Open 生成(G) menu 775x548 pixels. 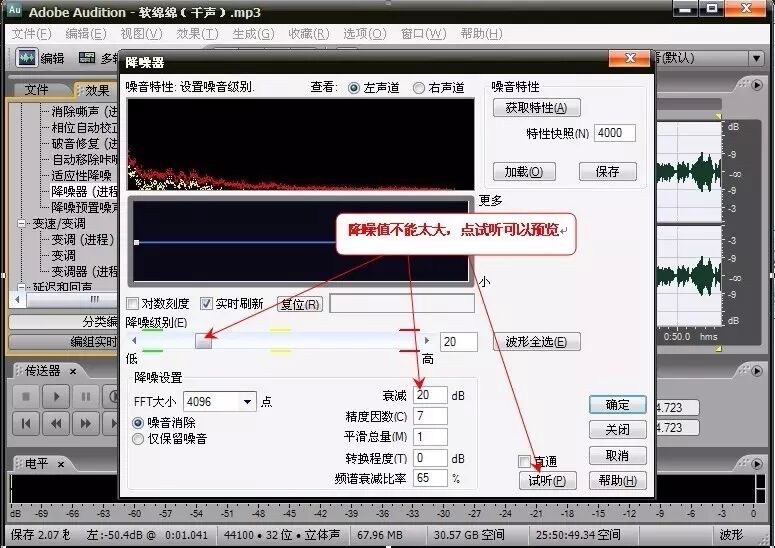[x=253, y=34]
